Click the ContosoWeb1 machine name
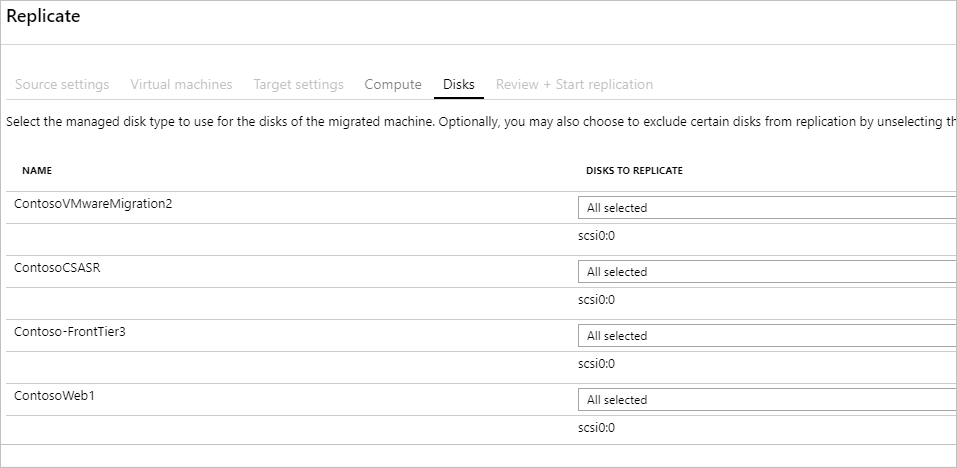This screenshot has width=957, height=468. (54, 396)
